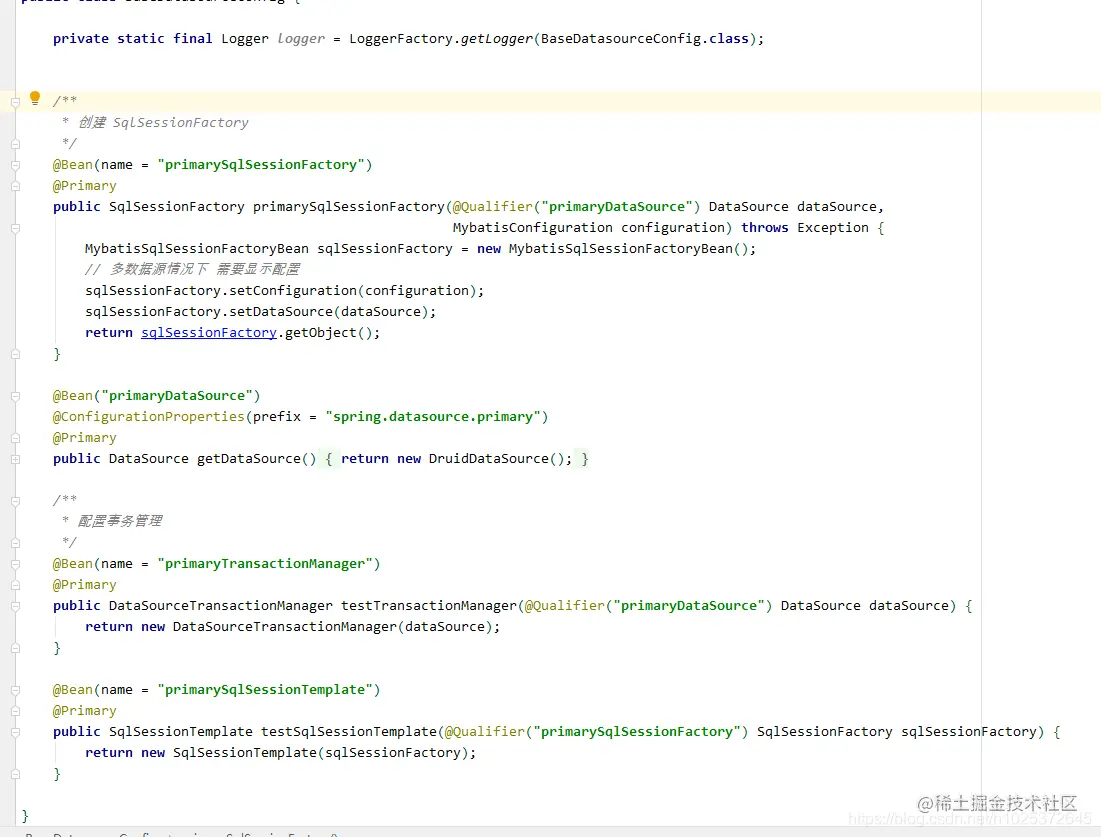1101x837 pixels.
Task: Click @Primary annotation above testSqlSessionTemplate method
Action: pos(84,711)
